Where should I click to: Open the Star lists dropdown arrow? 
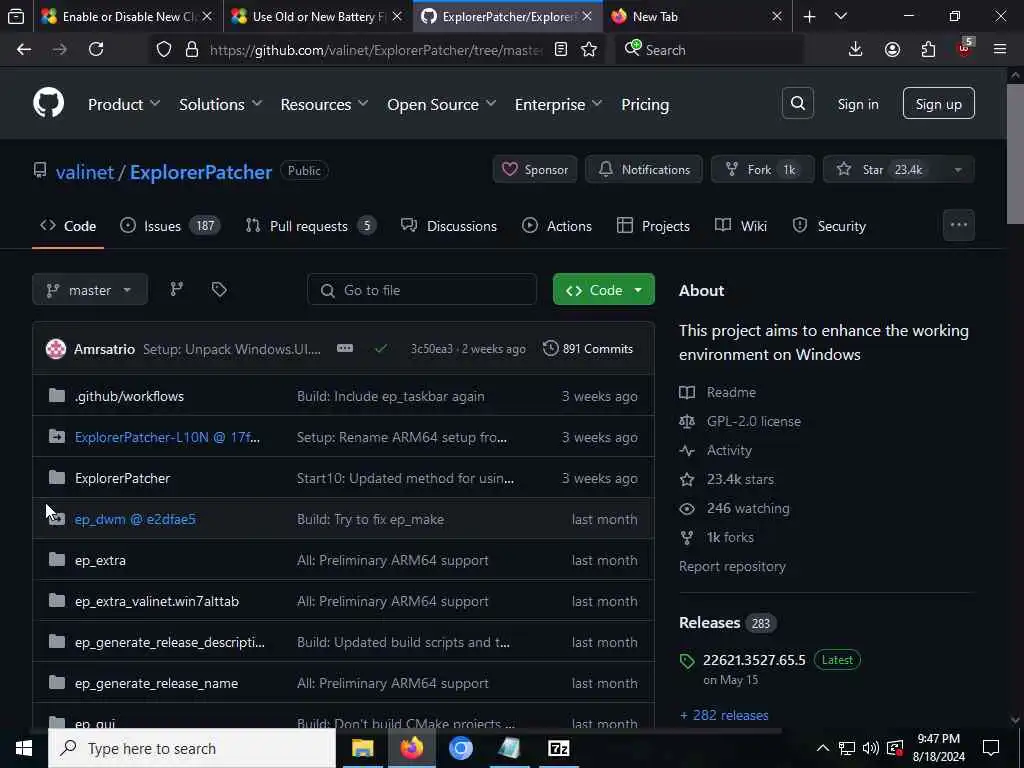click(957, 170)
